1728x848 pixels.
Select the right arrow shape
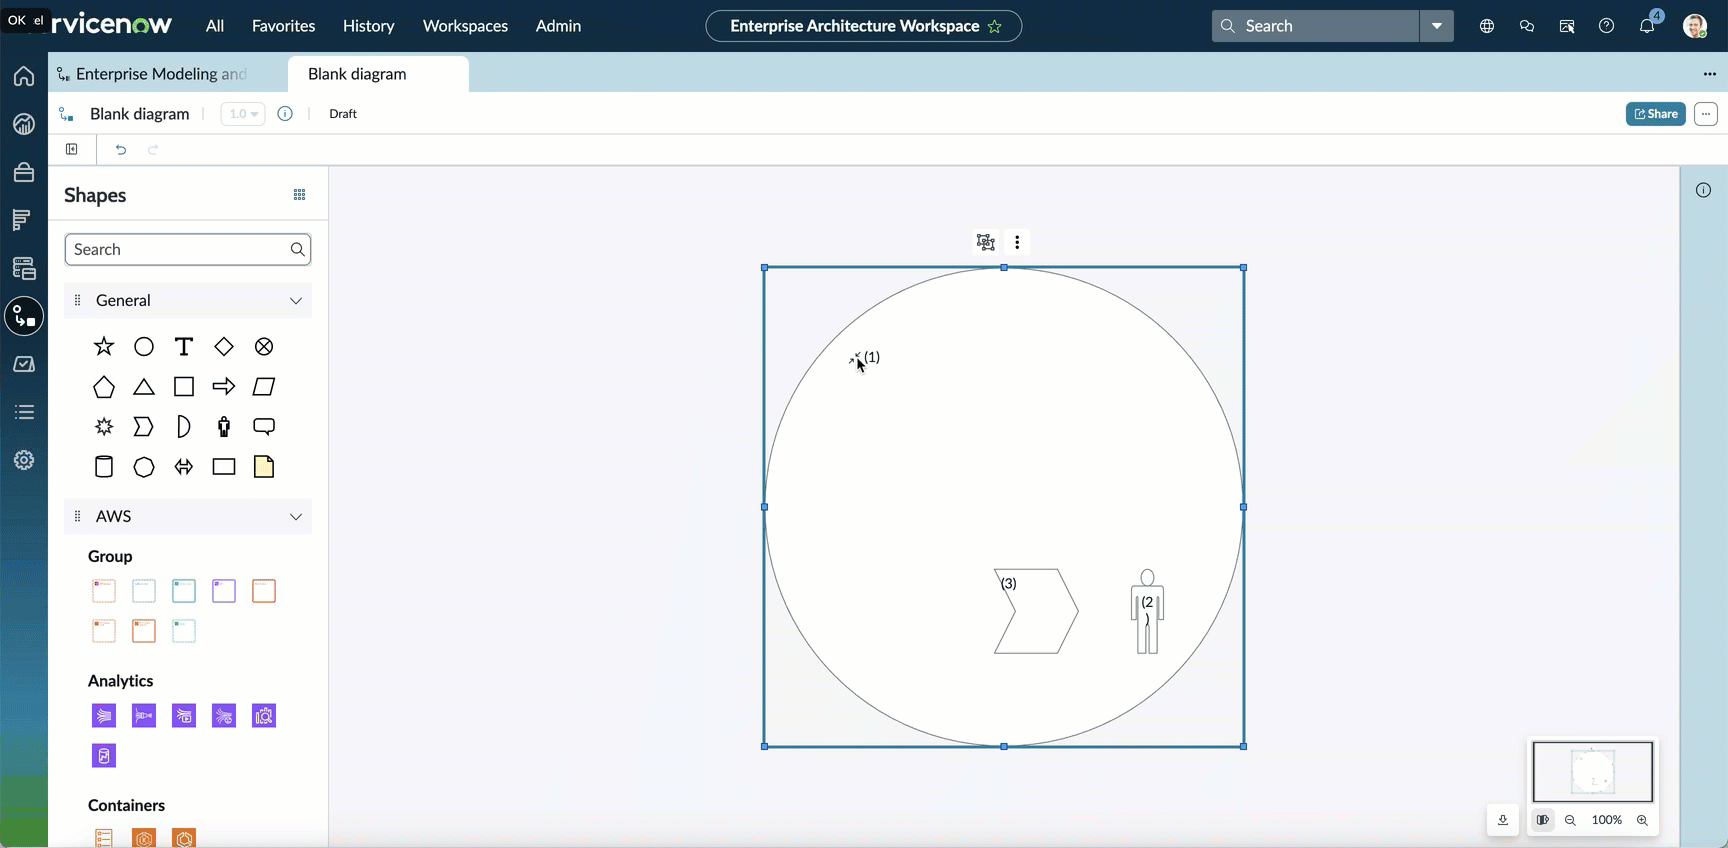pyautogui.click(x=224, y=387)
